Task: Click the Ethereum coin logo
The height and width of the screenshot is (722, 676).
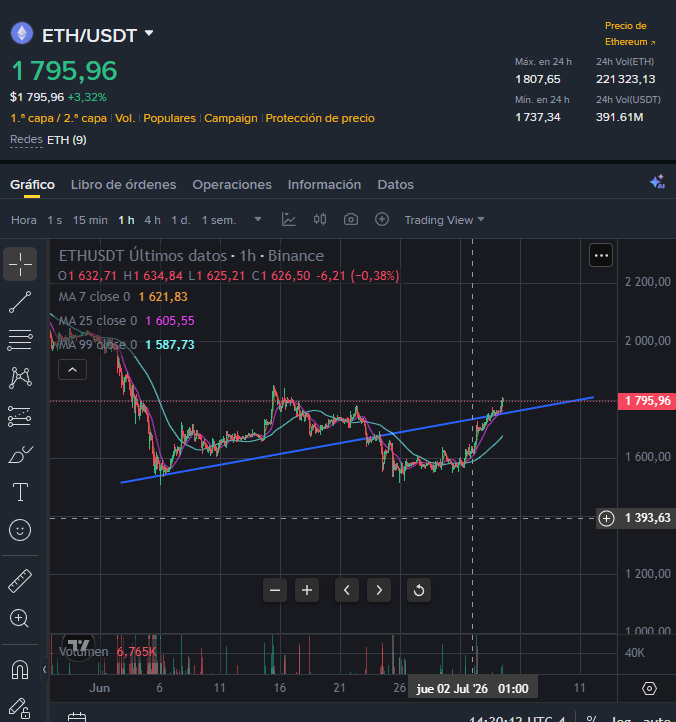Action: [x=22, y=34]
